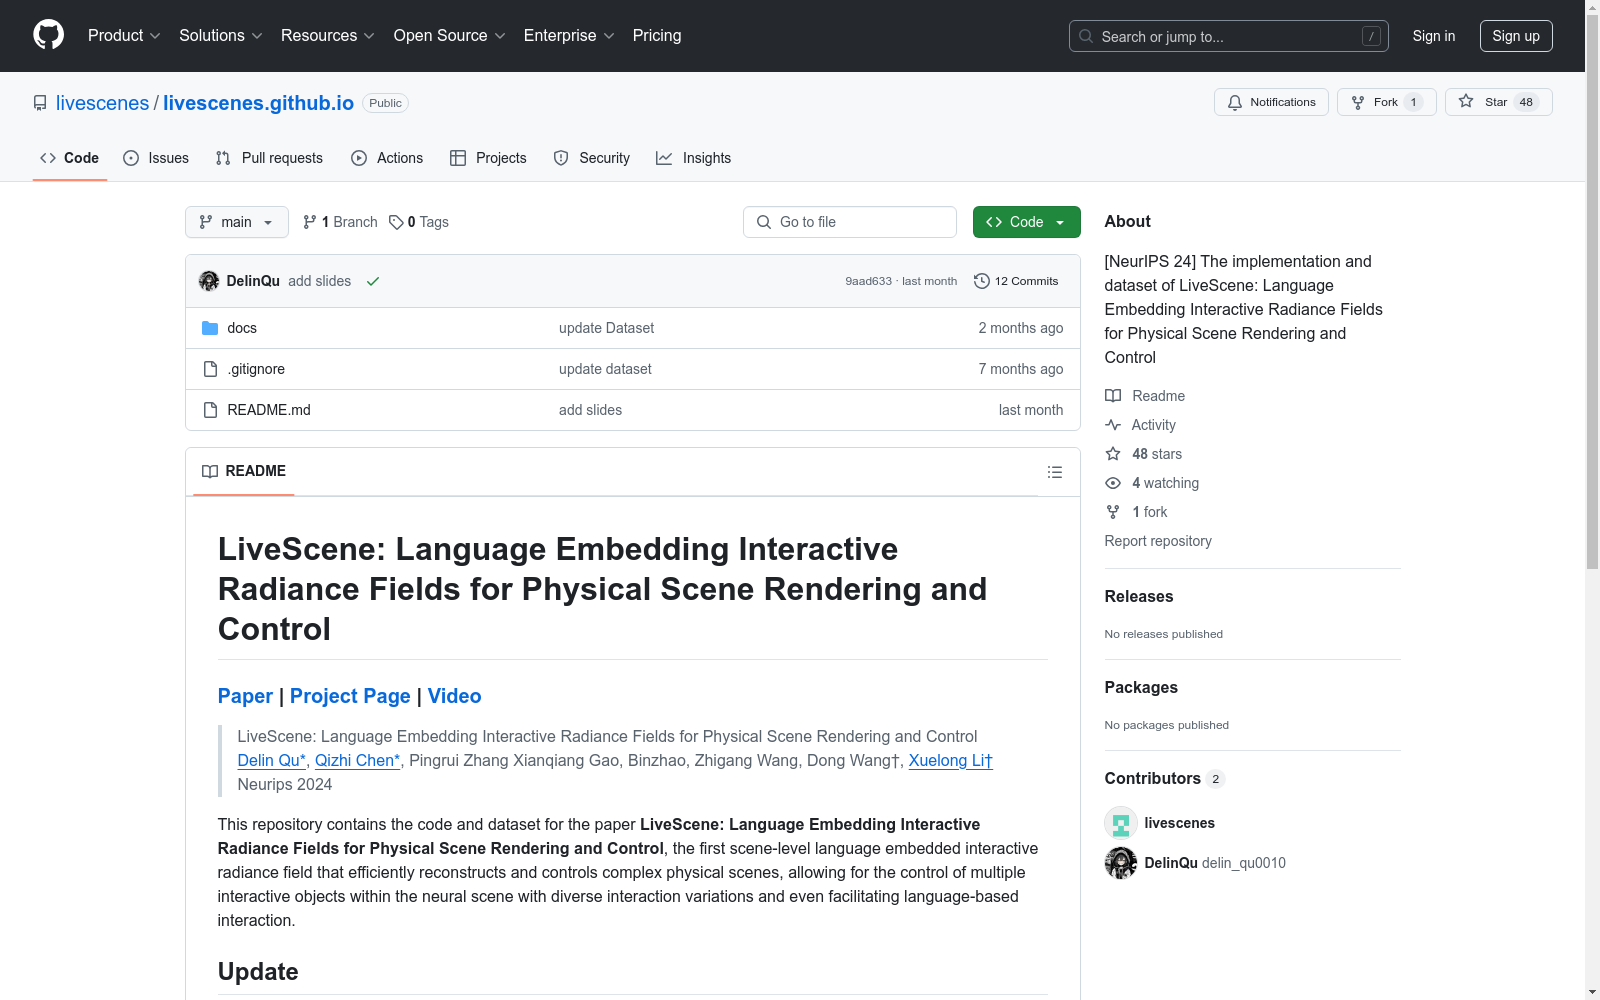Expand the Open Source menu

click(450, 35)
